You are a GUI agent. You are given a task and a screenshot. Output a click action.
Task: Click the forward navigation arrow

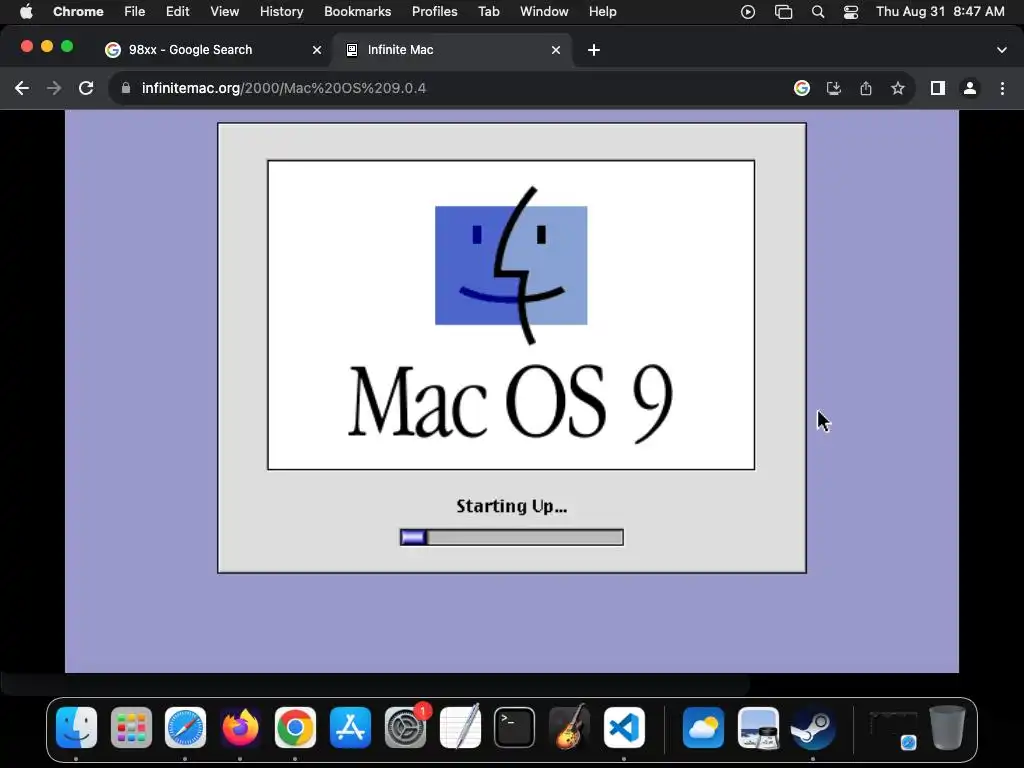click(54, 88)
